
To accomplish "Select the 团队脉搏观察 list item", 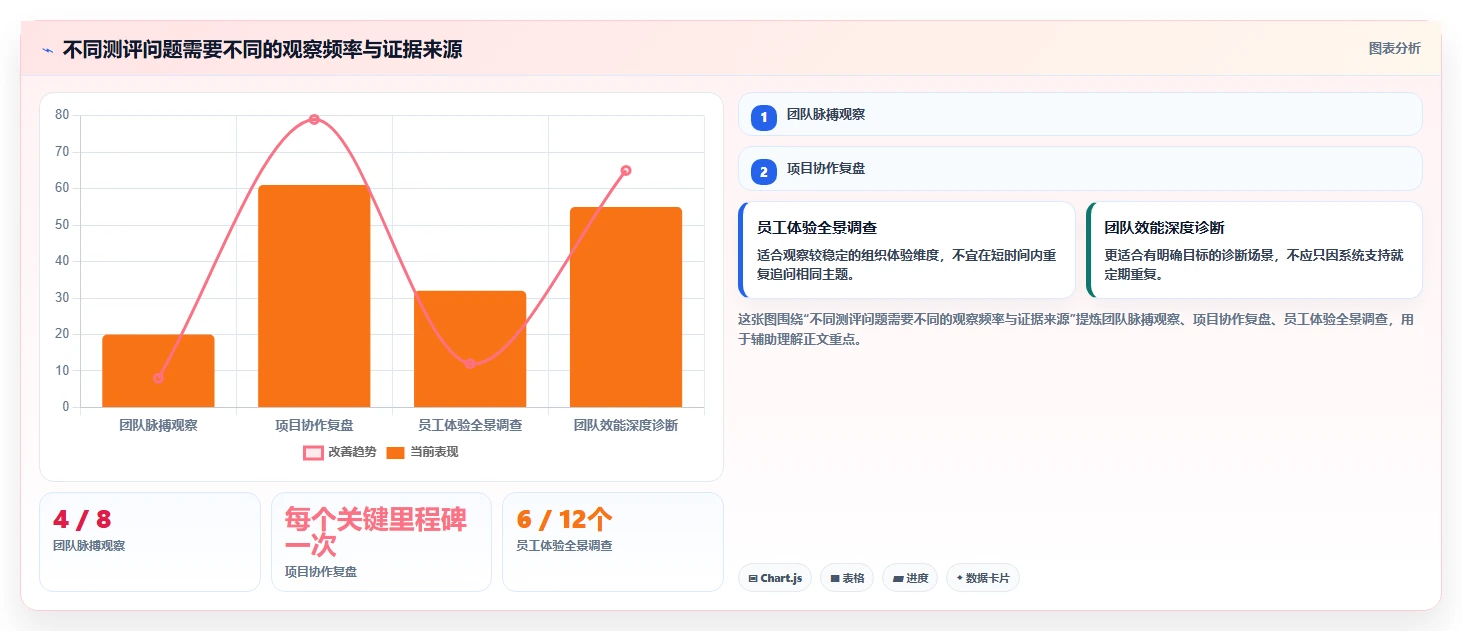I will click(x=1080, y=114).
